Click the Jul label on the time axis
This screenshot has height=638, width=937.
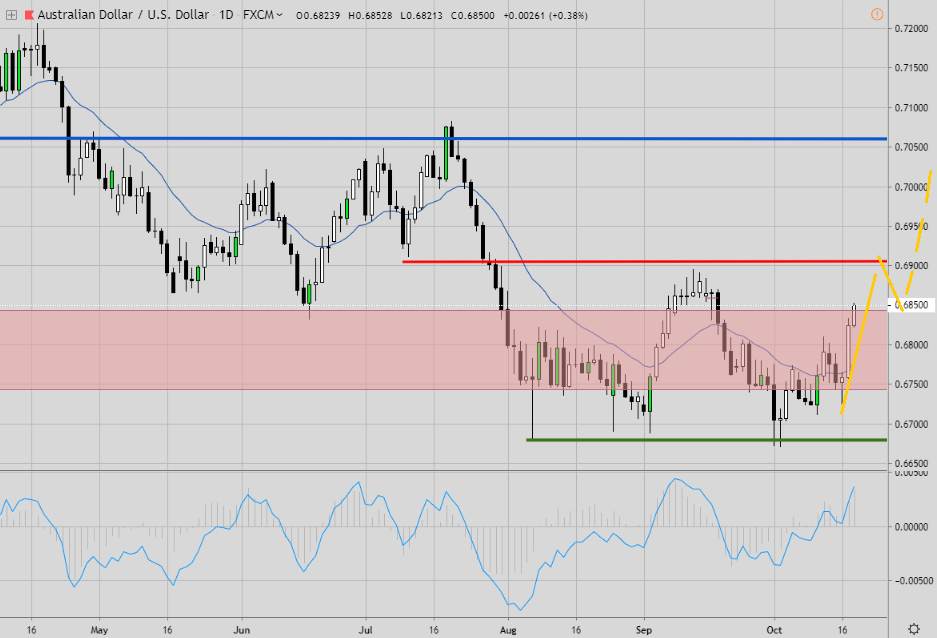coord(366,630)
